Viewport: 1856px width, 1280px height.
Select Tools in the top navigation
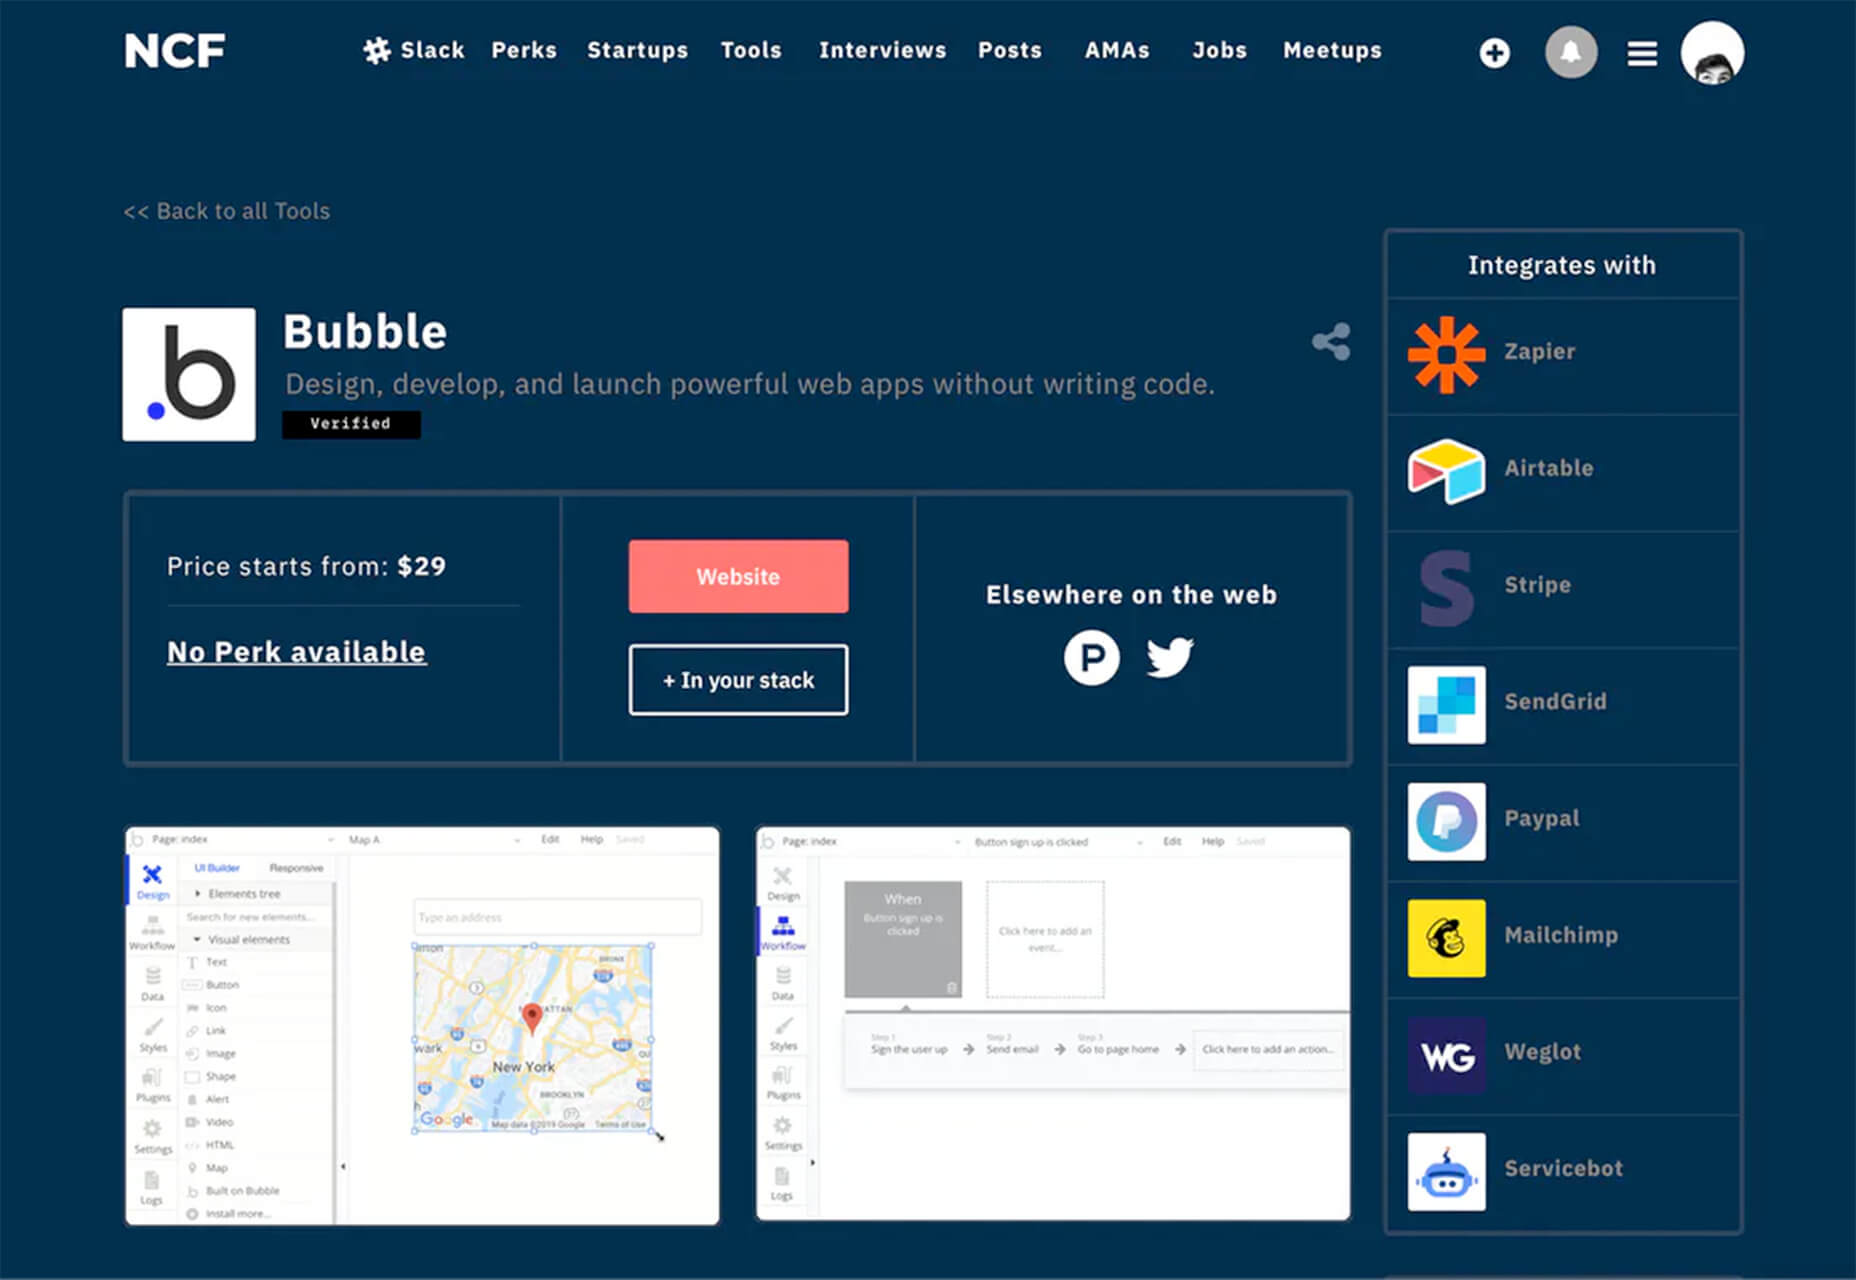pyautogui.click(x=751, y=50)
